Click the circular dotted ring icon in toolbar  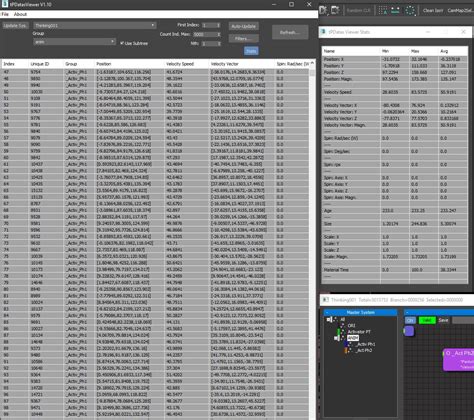(410, 10)
